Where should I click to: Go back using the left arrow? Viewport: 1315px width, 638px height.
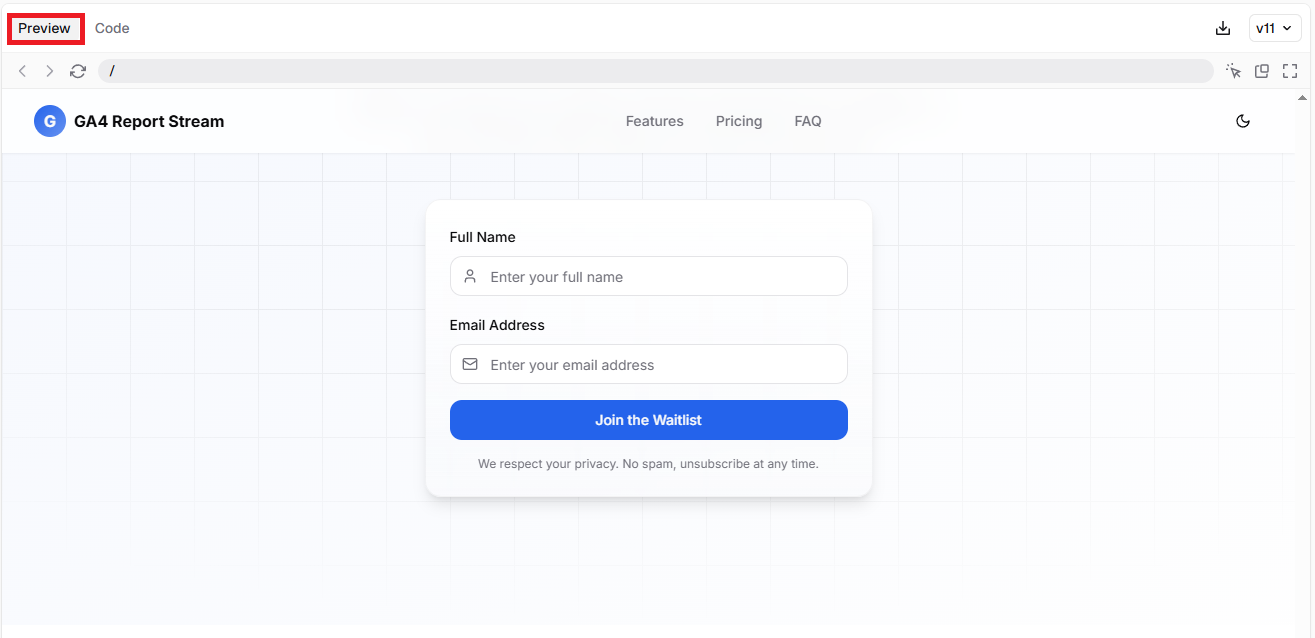pos(23,71)
